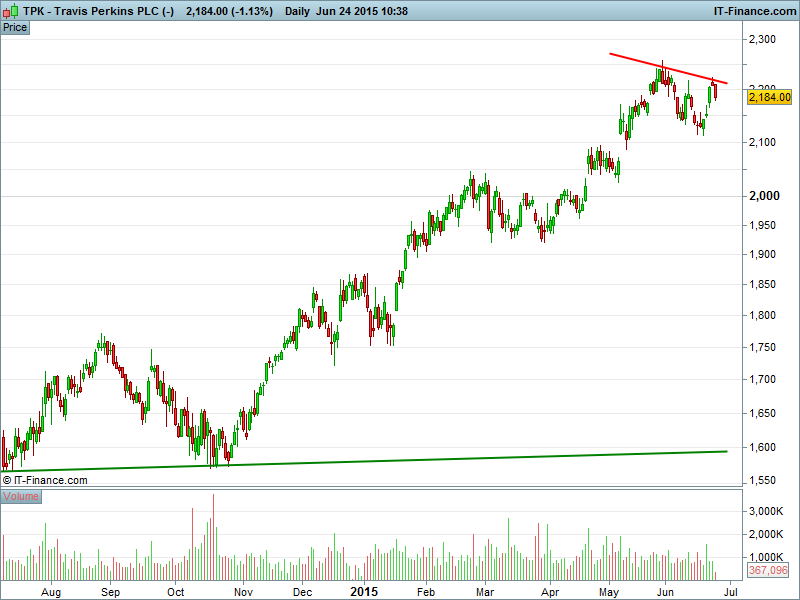Open the IT-Finance.com link at top right

click(x=753, y=11)
